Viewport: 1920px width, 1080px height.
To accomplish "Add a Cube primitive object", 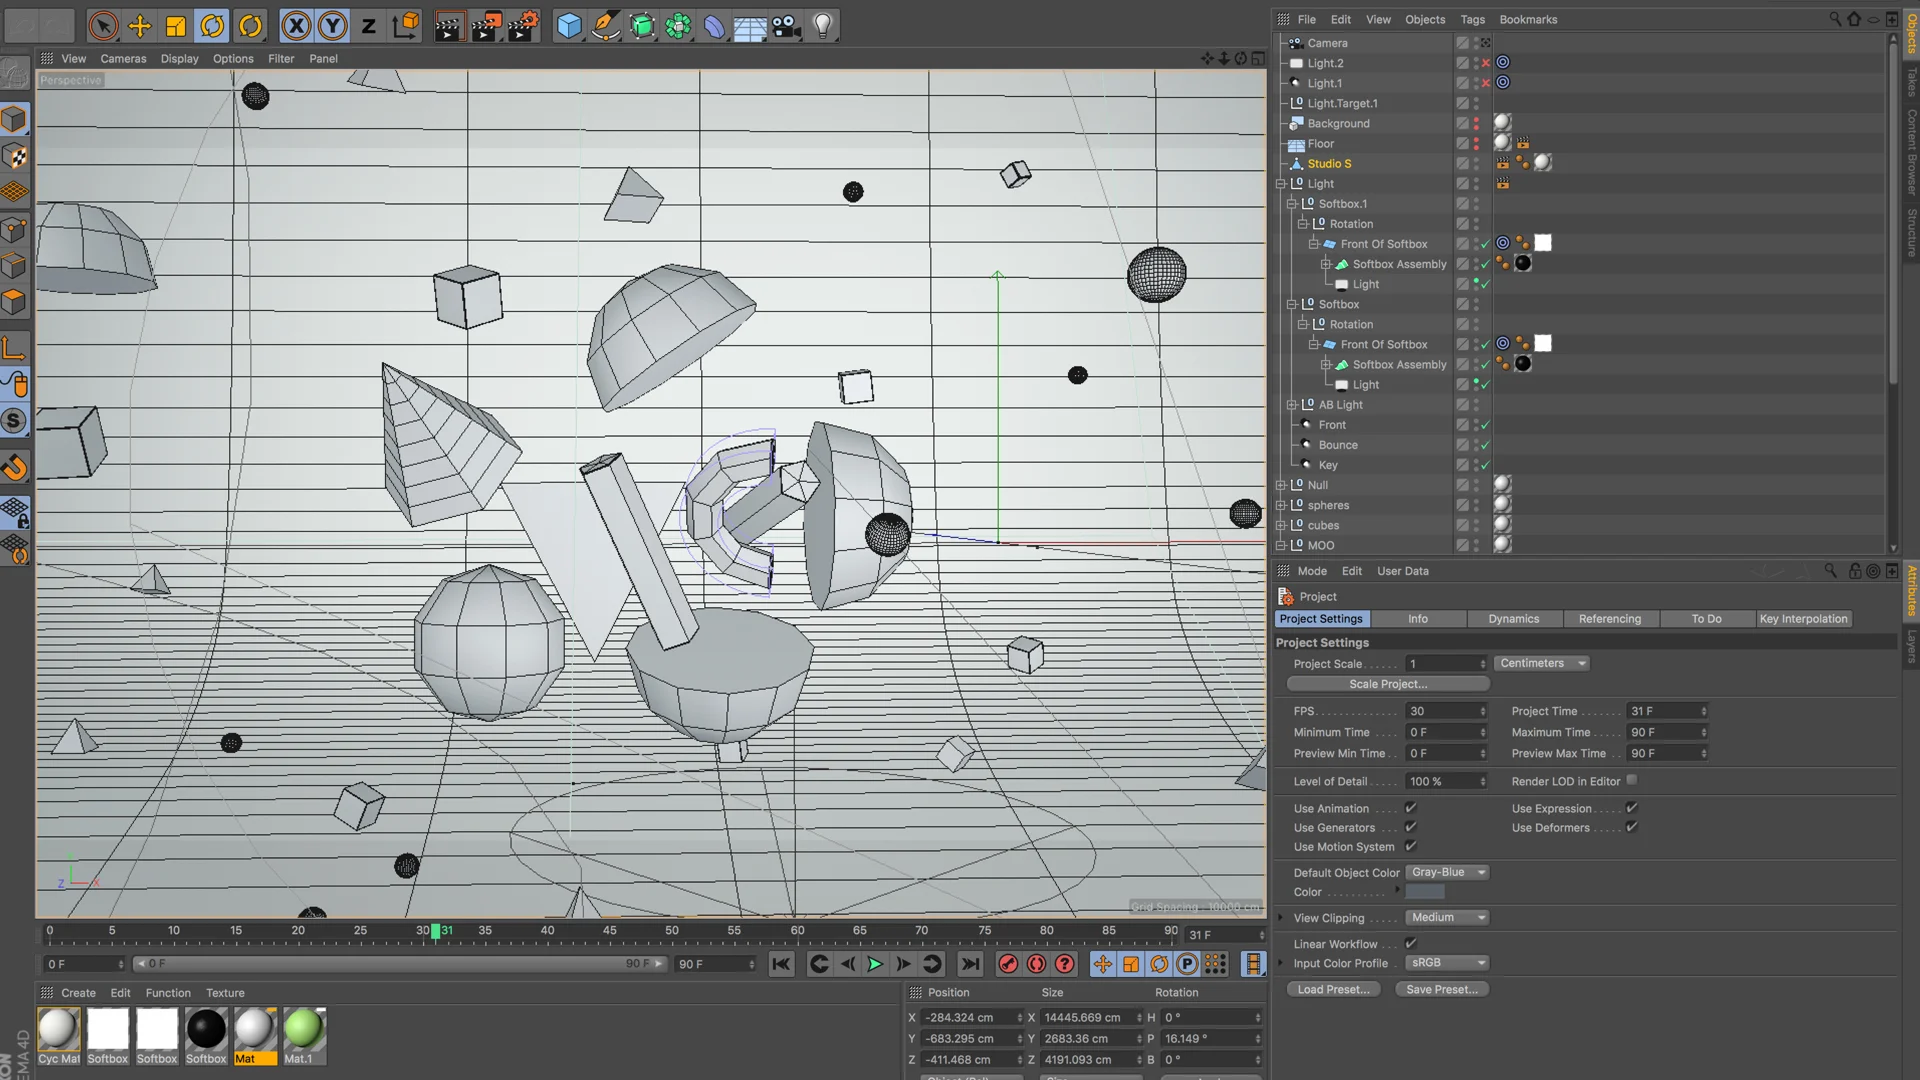I will [569, 26].
